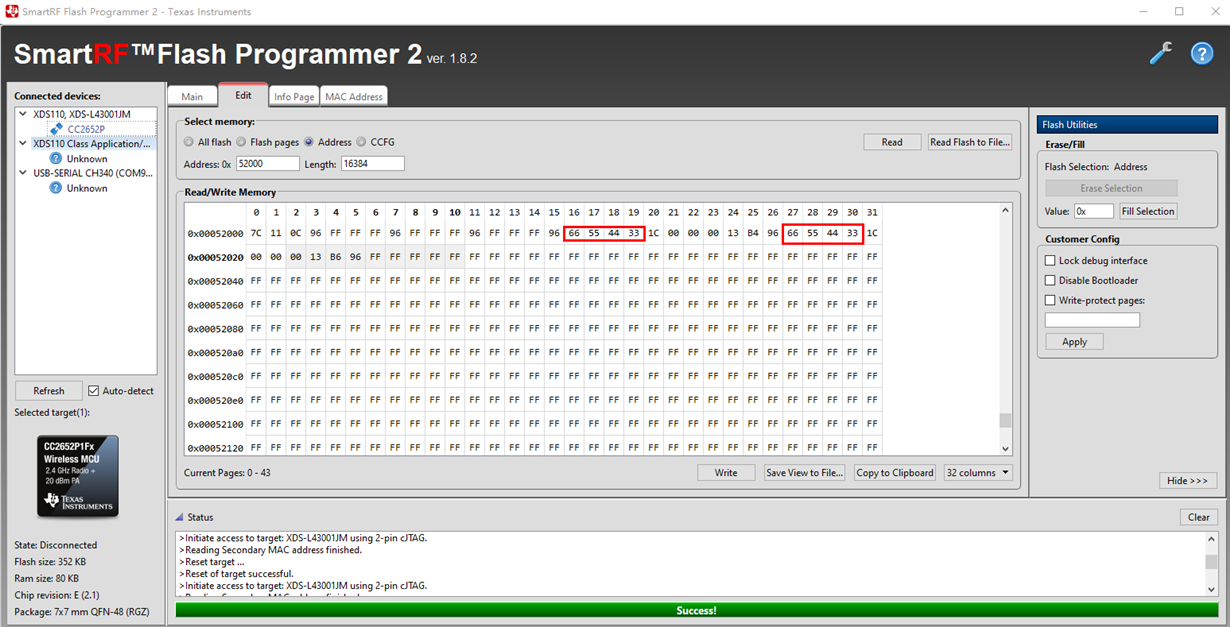Click the CC2652P1Fx chip image
The height and width of the screenshot is (627, 1230).
[x=78, y=476]
